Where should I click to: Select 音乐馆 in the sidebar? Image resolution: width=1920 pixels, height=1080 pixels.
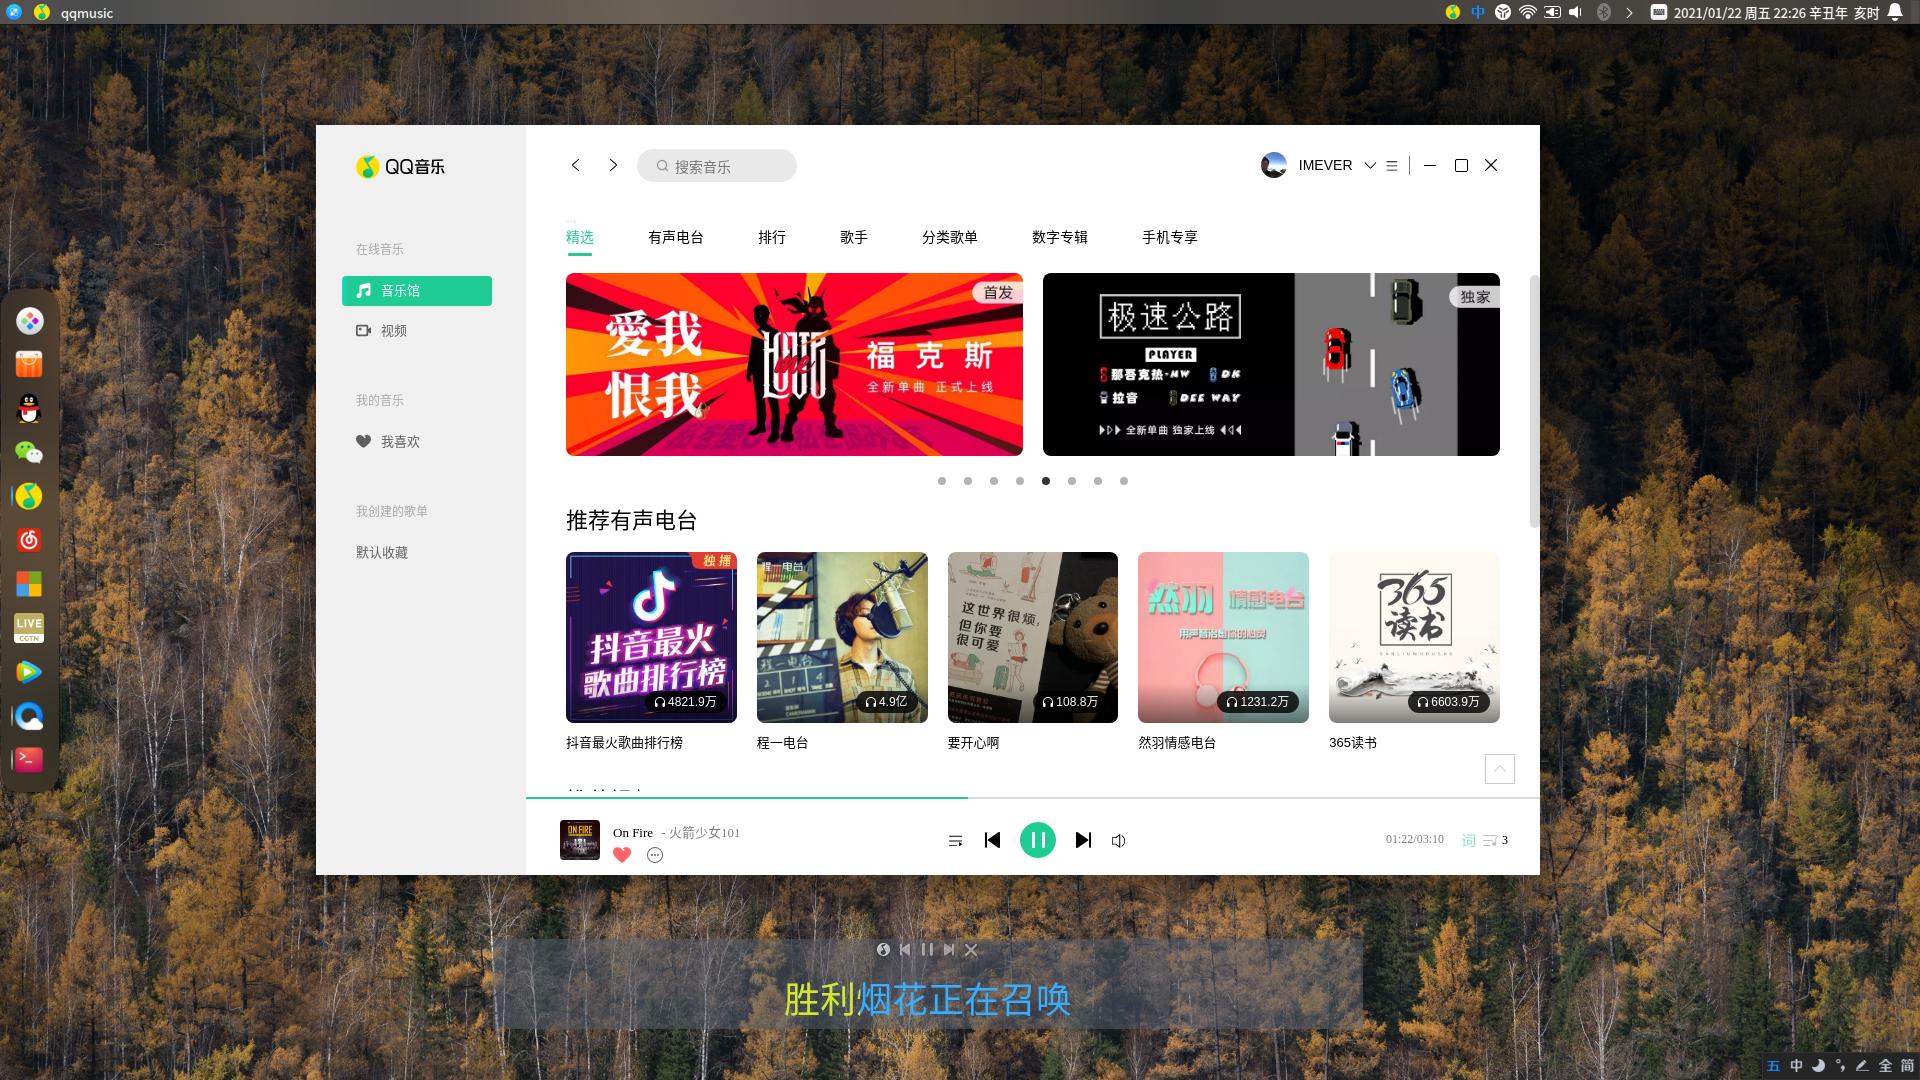coord(417,291)
